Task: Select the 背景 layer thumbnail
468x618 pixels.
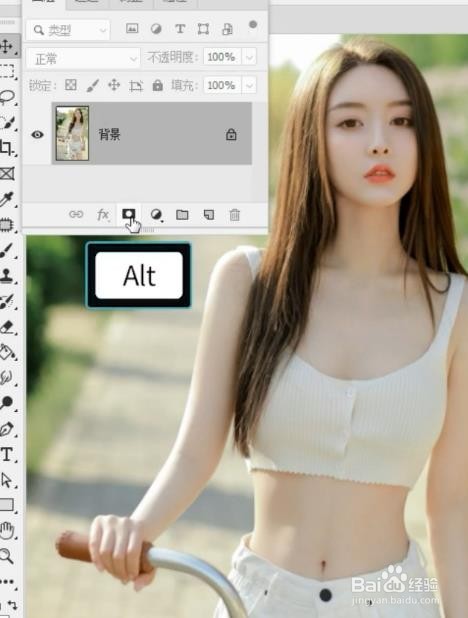Action: point(72,133)
